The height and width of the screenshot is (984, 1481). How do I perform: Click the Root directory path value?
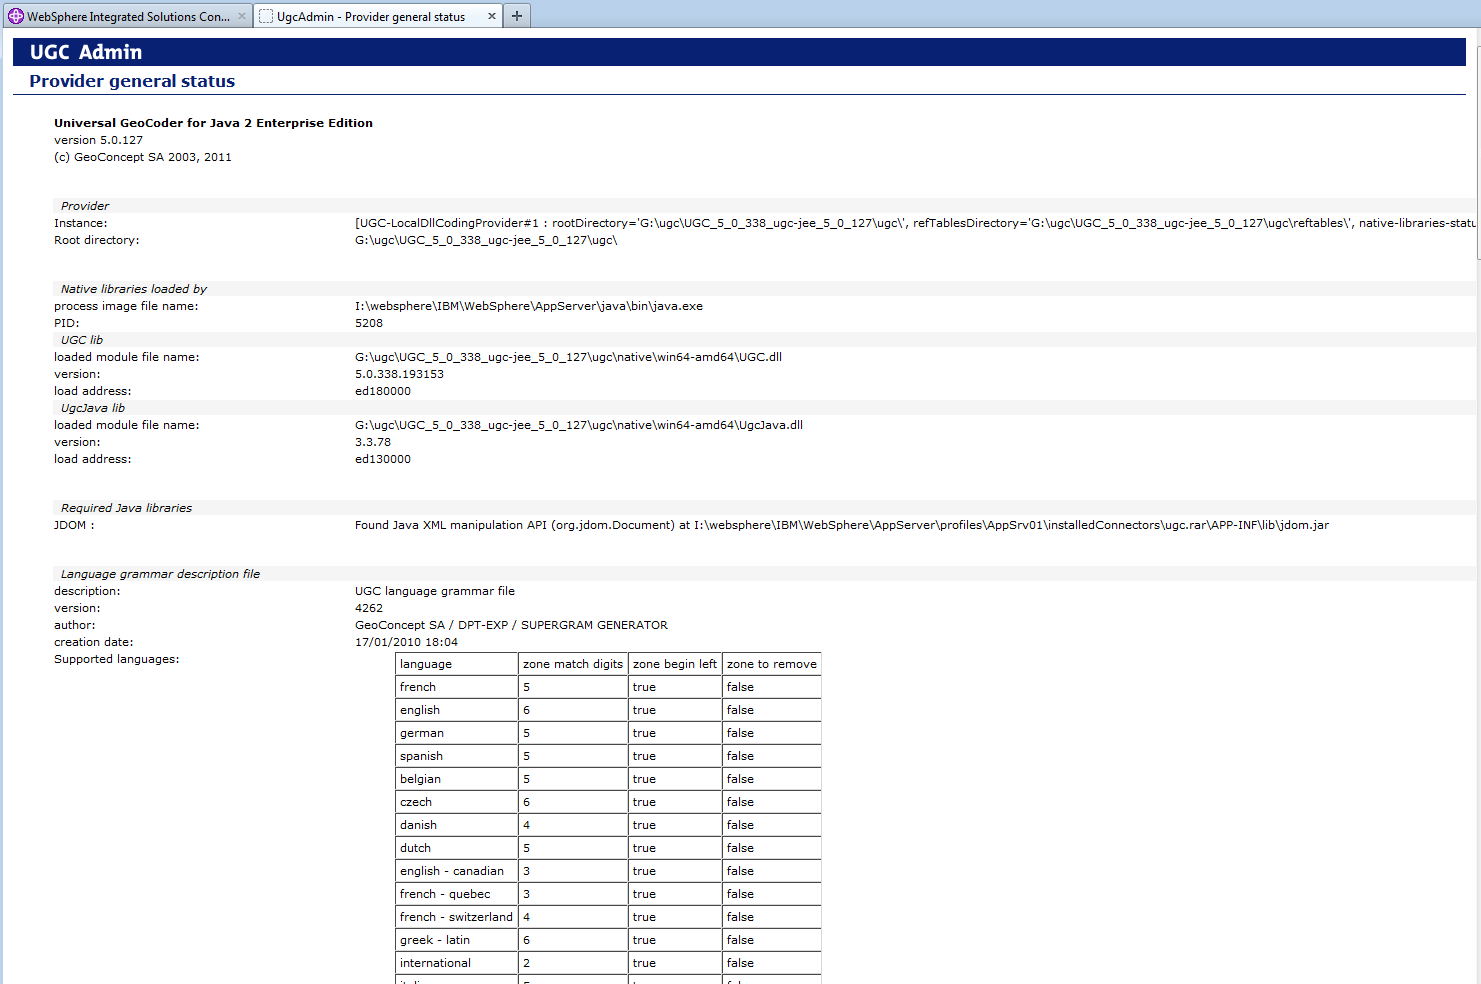pyautogui.click(x=486, y=240)
